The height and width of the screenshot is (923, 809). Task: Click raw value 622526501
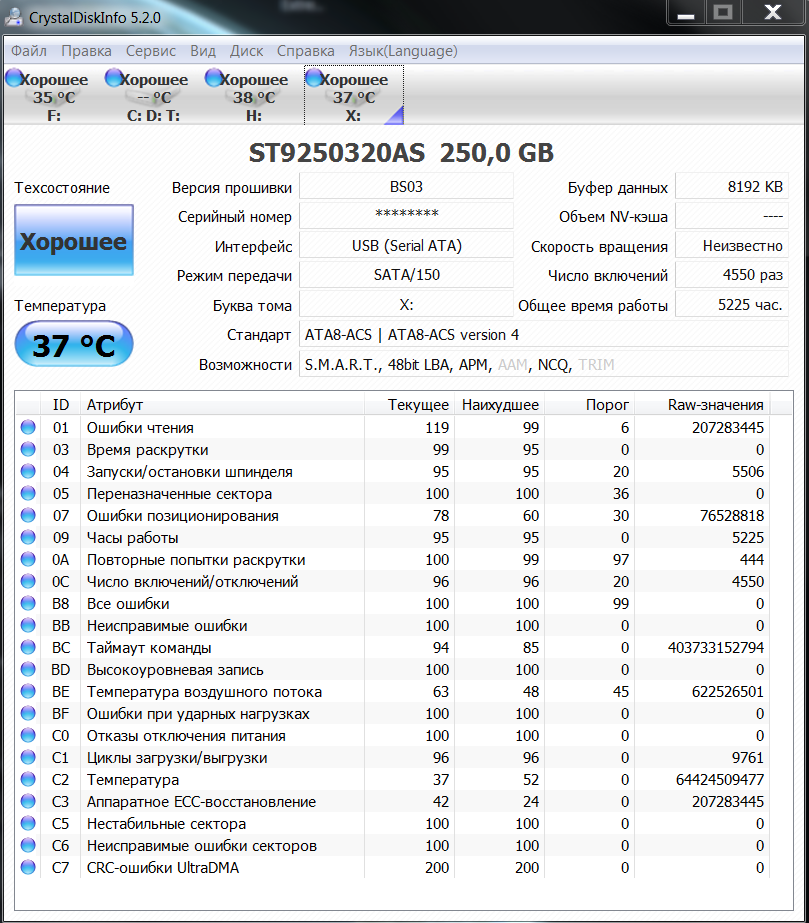pyautogui.click(x=728, y=692)
